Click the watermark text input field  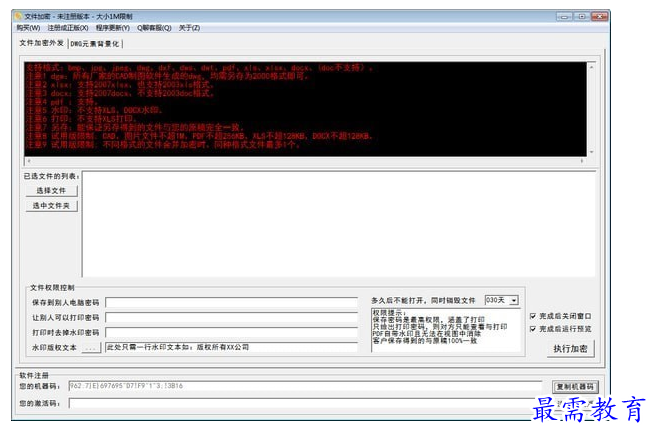232,347
